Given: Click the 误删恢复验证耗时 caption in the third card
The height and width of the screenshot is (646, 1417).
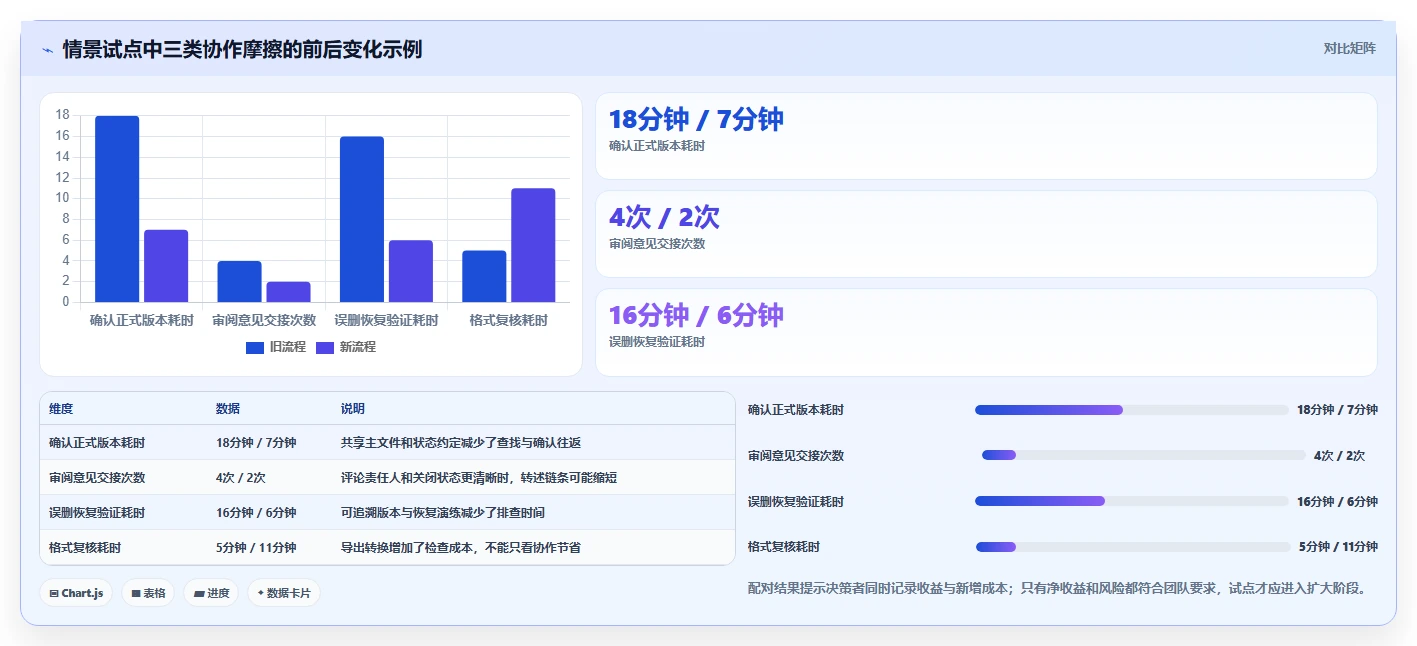Looking at the screenshot, I should 657,342.
